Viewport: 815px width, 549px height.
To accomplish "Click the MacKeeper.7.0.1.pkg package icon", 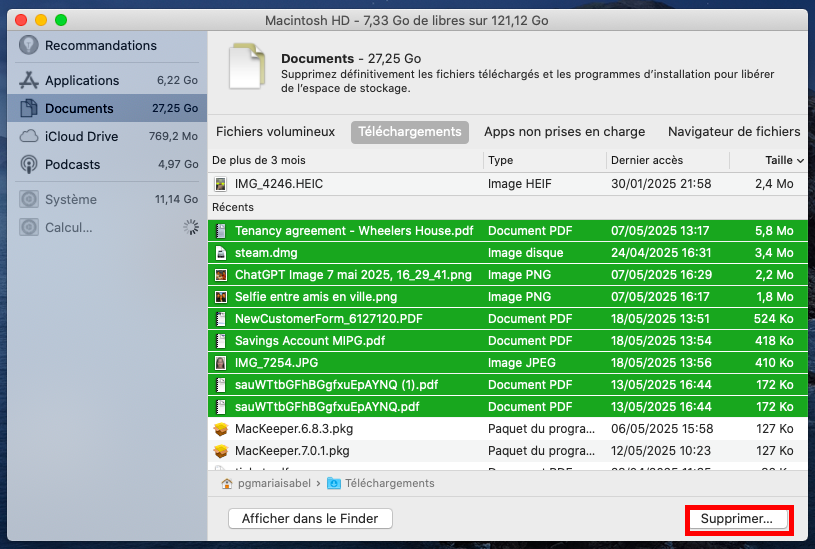I will coord(221,450).
